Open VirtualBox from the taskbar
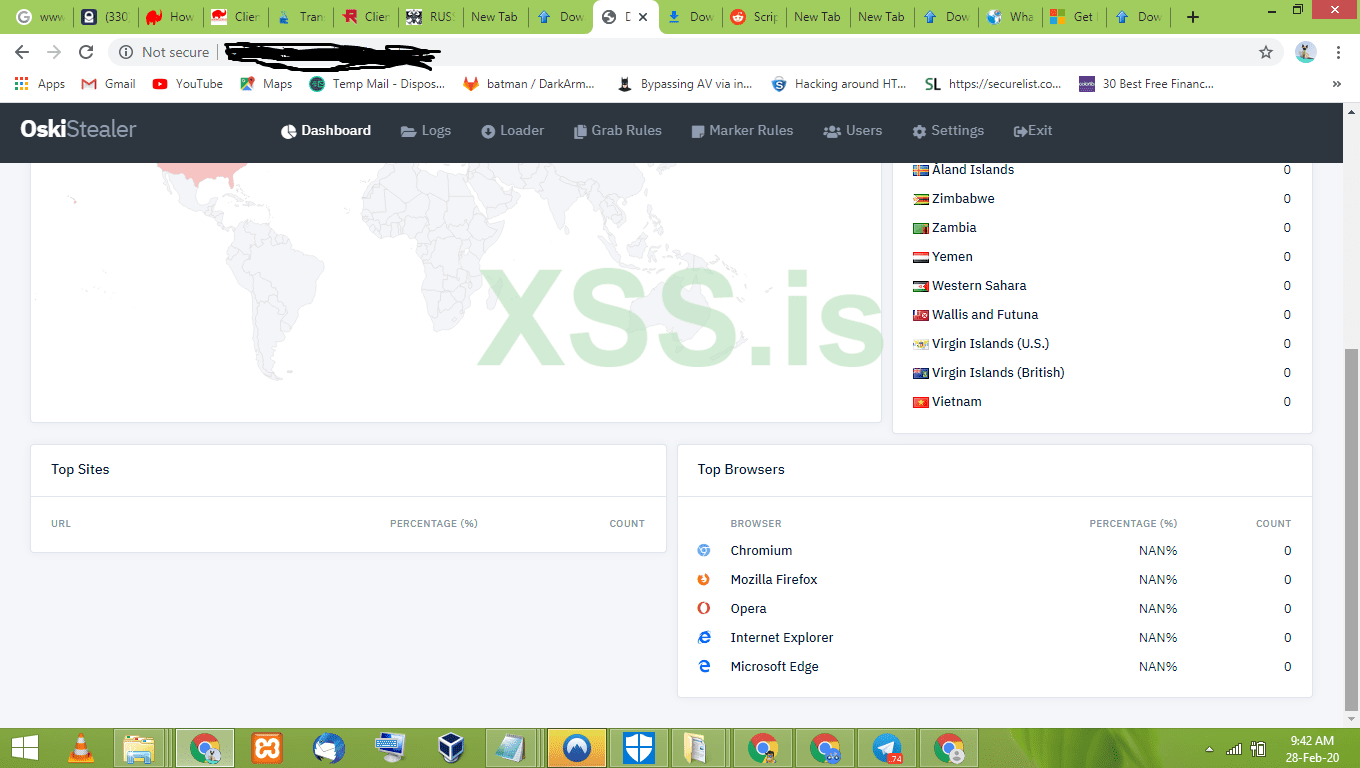This screenshot has height=768, width=1360. pyautogui.click(x=451, y=747)
